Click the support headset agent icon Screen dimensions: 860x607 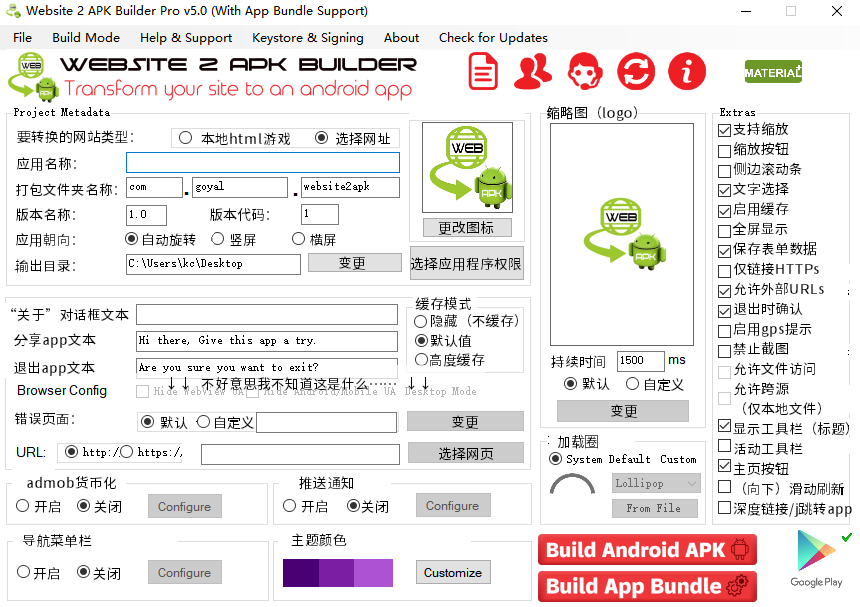tap(585, 72)
